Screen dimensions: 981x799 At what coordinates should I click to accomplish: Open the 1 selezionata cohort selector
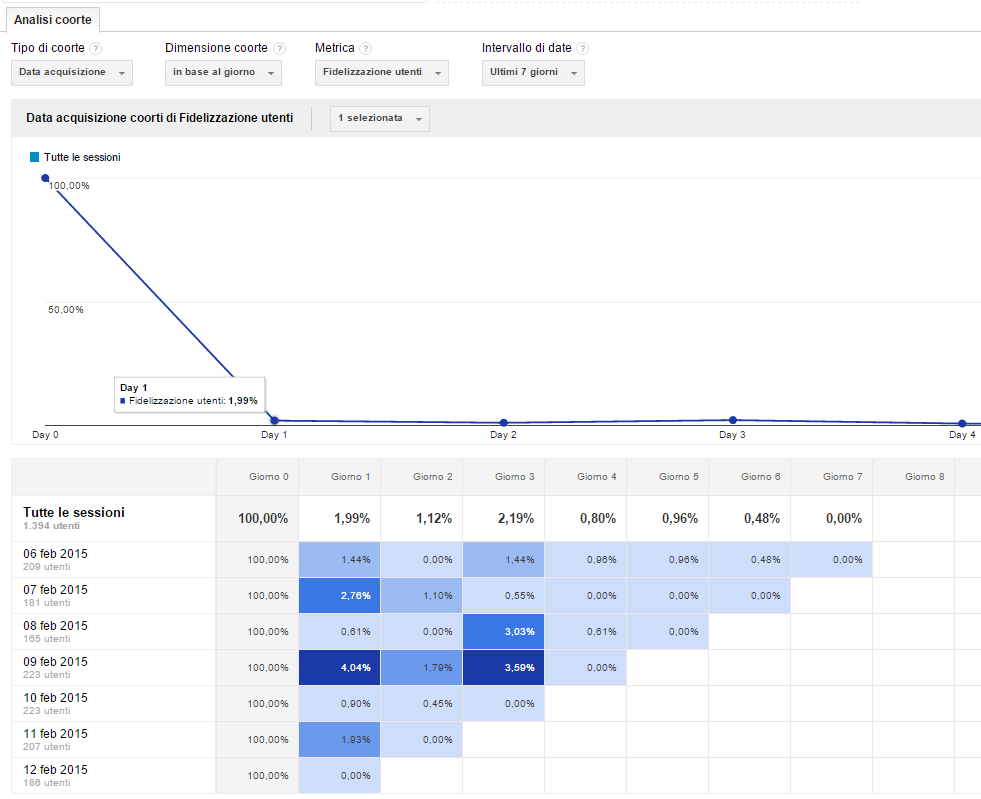(379, 118)
